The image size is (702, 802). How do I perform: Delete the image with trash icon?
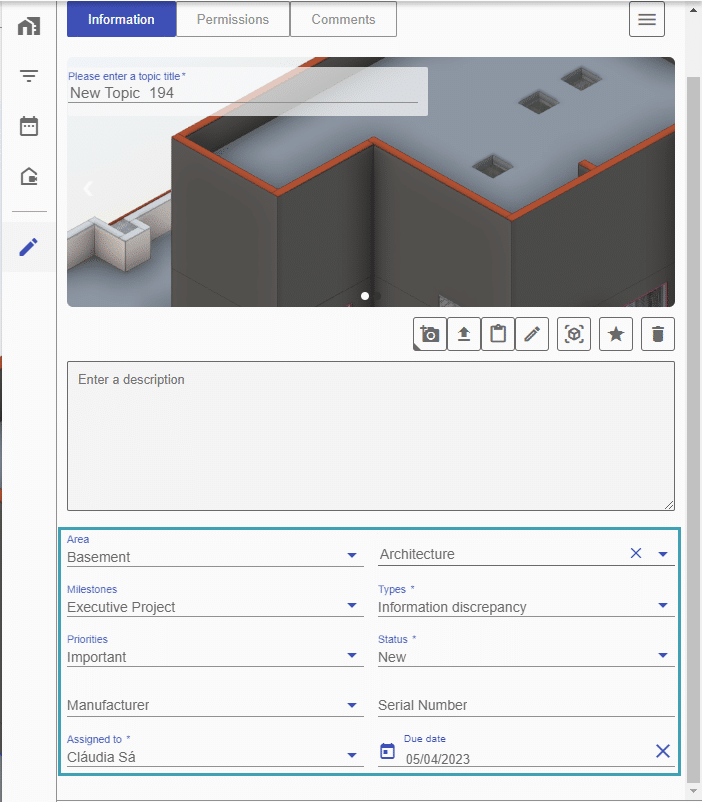tap(658, 334)
